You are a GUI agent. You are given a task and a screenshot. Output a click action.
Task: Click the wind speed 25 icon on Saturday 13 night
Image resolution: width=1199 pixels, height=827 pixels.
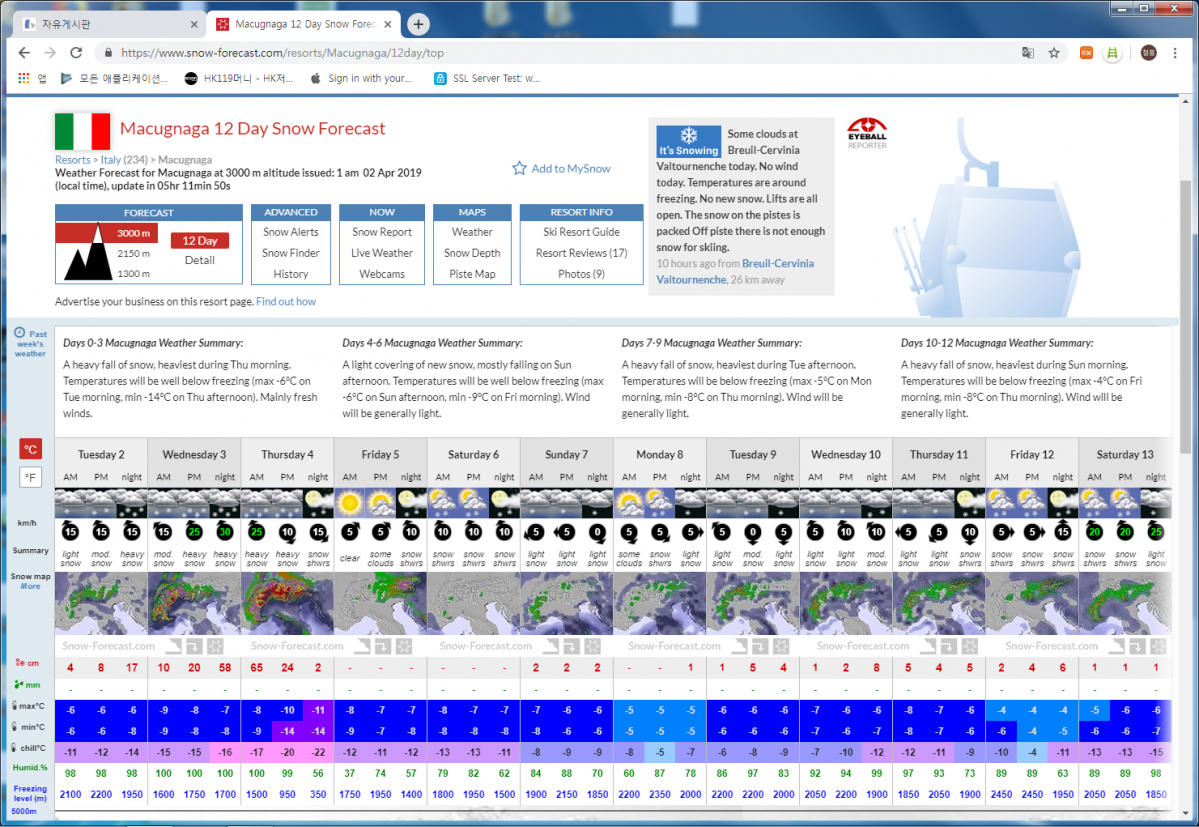point(1155,532)
